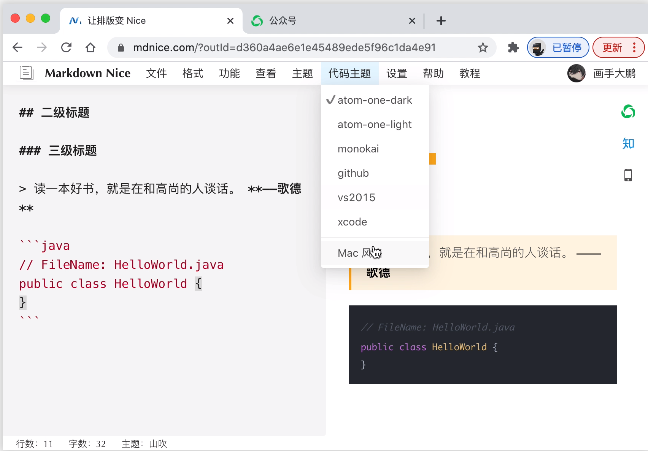
Task: Go back using browser back arrow
Action: click(x=17, y=48)
